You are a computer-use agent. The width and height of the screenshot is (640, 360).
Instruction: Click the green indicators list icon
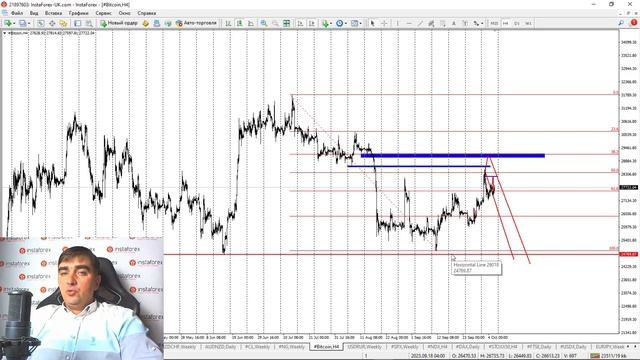325,23
